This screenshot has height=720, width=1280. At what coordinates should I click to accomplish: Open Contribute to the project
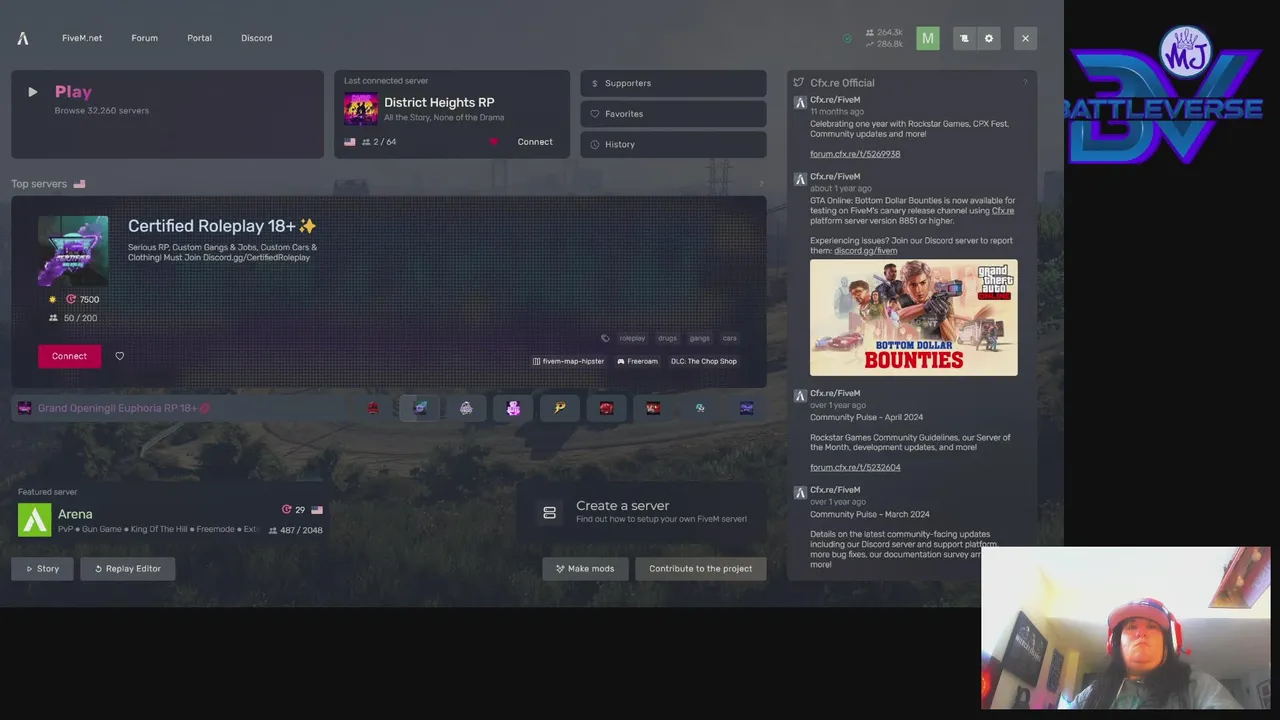tap(700, 568)
